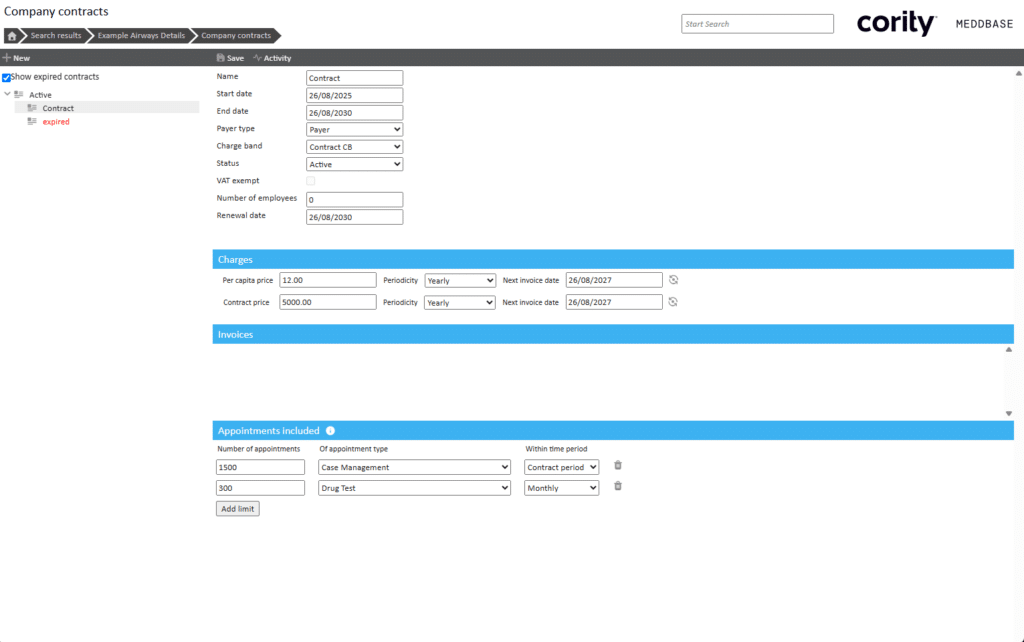Open the Monthly time period dropdown

(562, 488)
